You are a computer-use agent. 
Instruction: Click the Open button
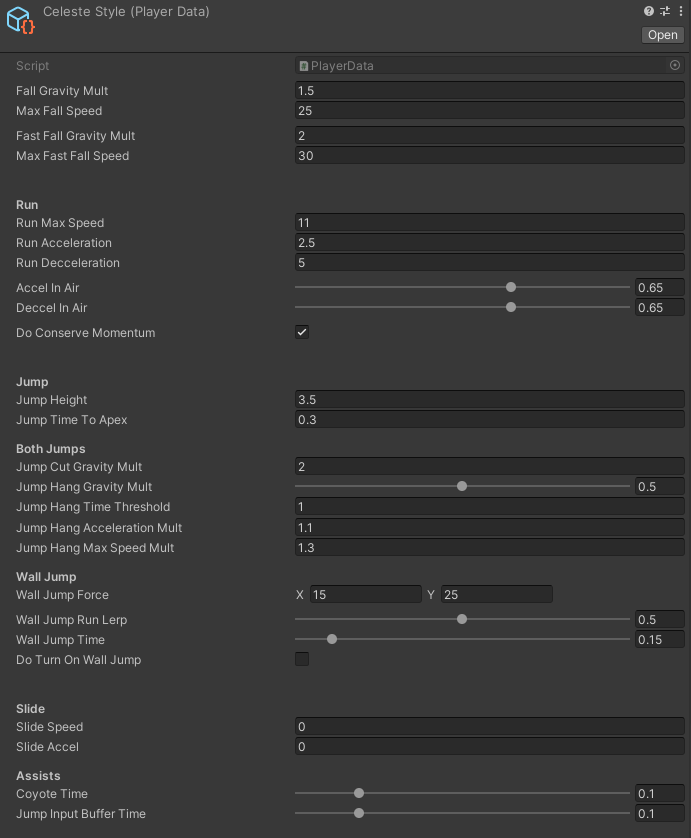coord(662,34)
